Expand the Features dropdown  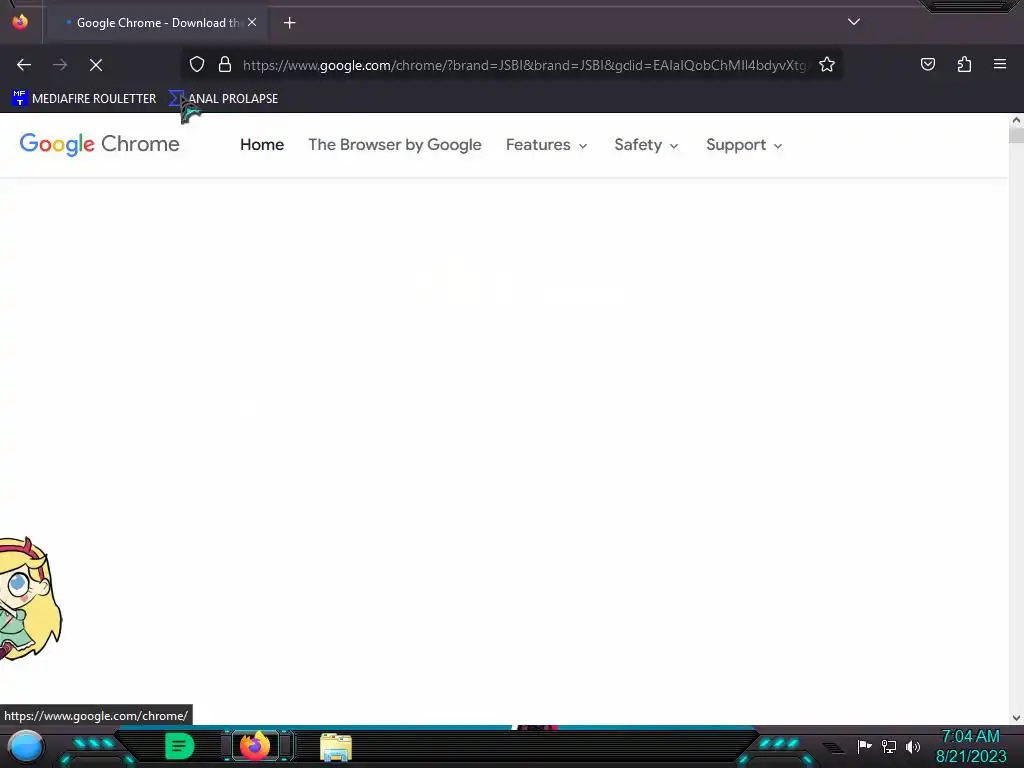coord(546,145)
